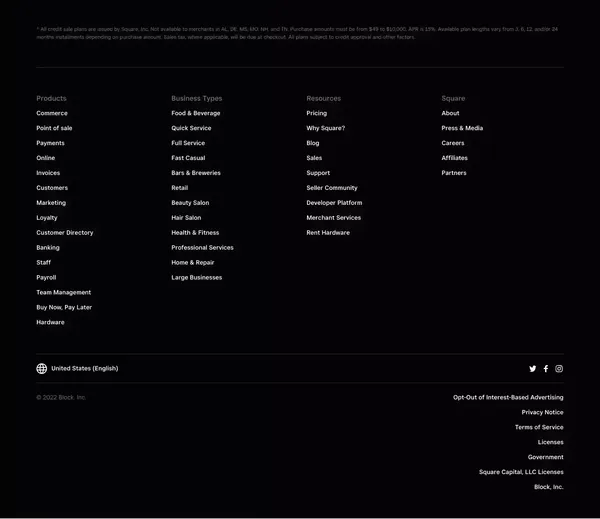The image size is (600, 519).
Task: Go to Payroll page
Action: [46, 277]
